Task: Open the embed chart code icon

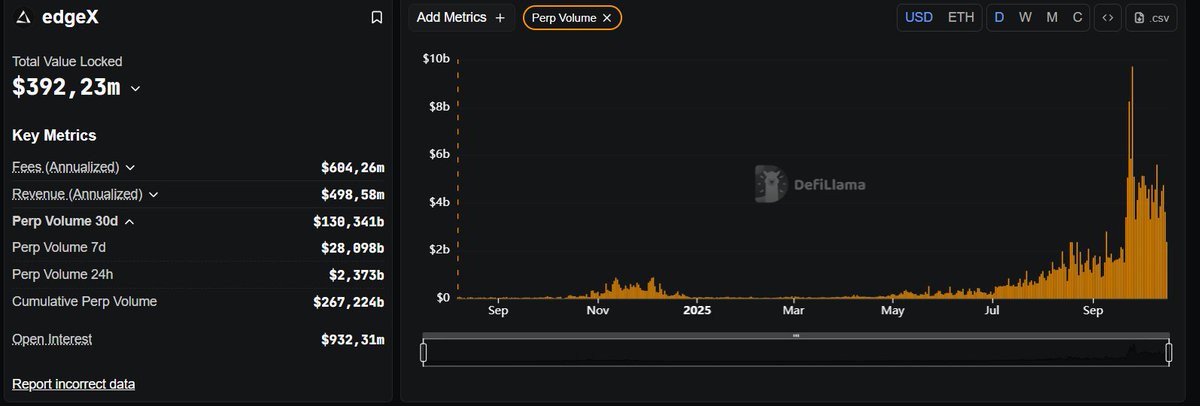Action: (x=1107, y=17)
